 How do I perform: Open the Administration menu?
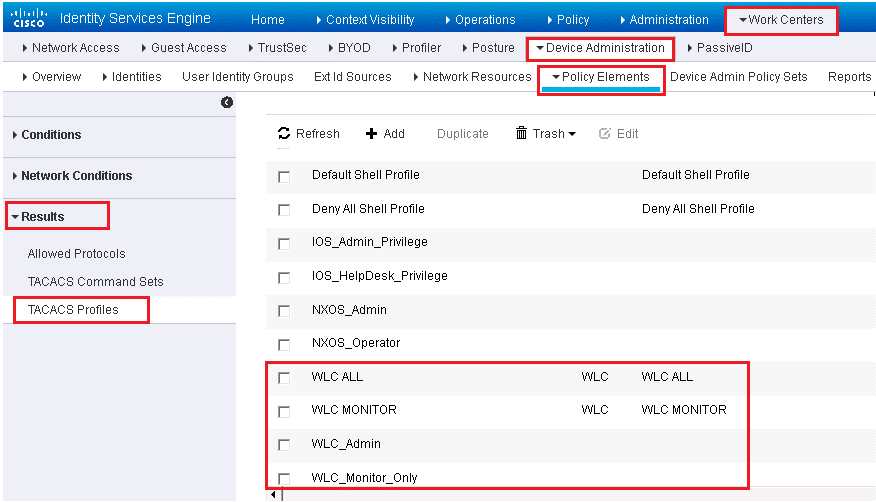click(x=664, y=20)
